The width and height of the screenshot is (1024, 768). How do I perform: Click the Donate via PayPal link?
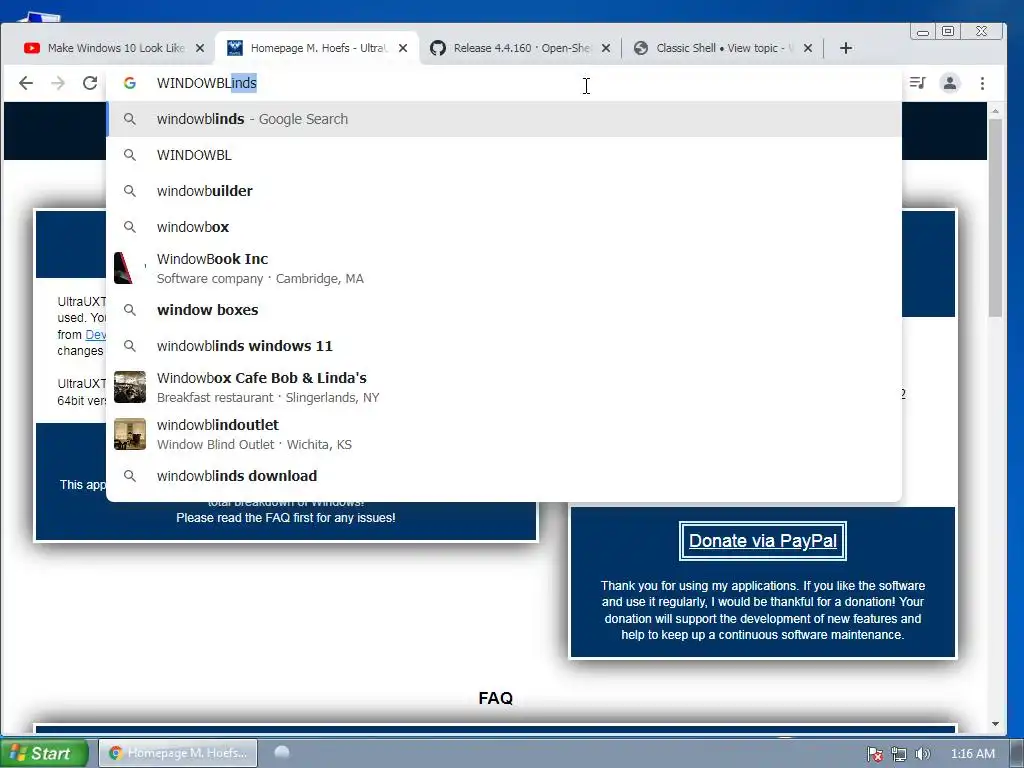coord(763,541)
